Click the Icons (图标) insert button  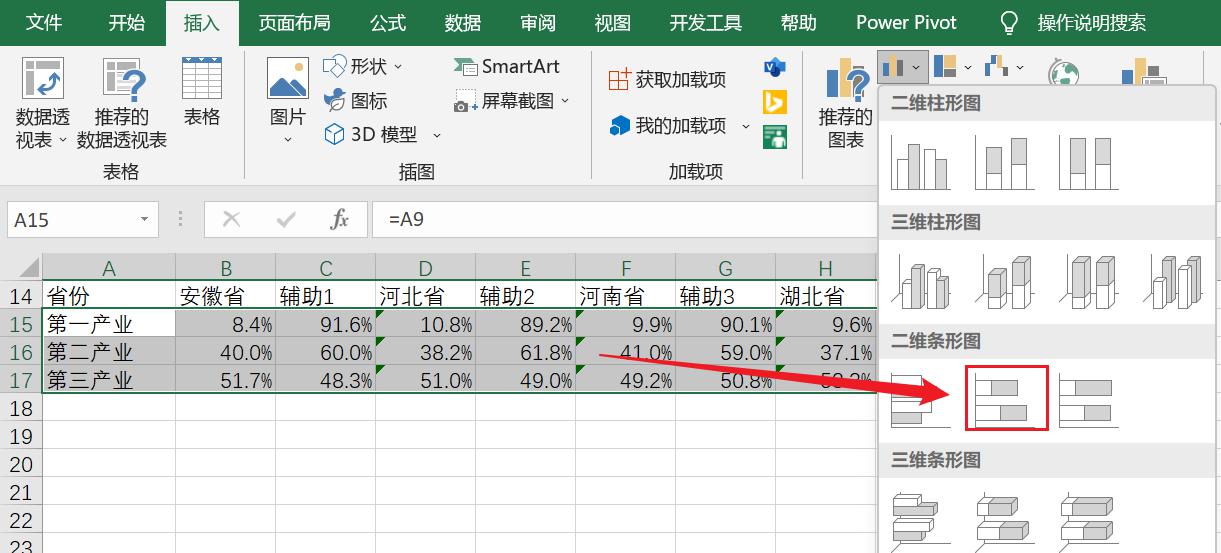(355, 100)
